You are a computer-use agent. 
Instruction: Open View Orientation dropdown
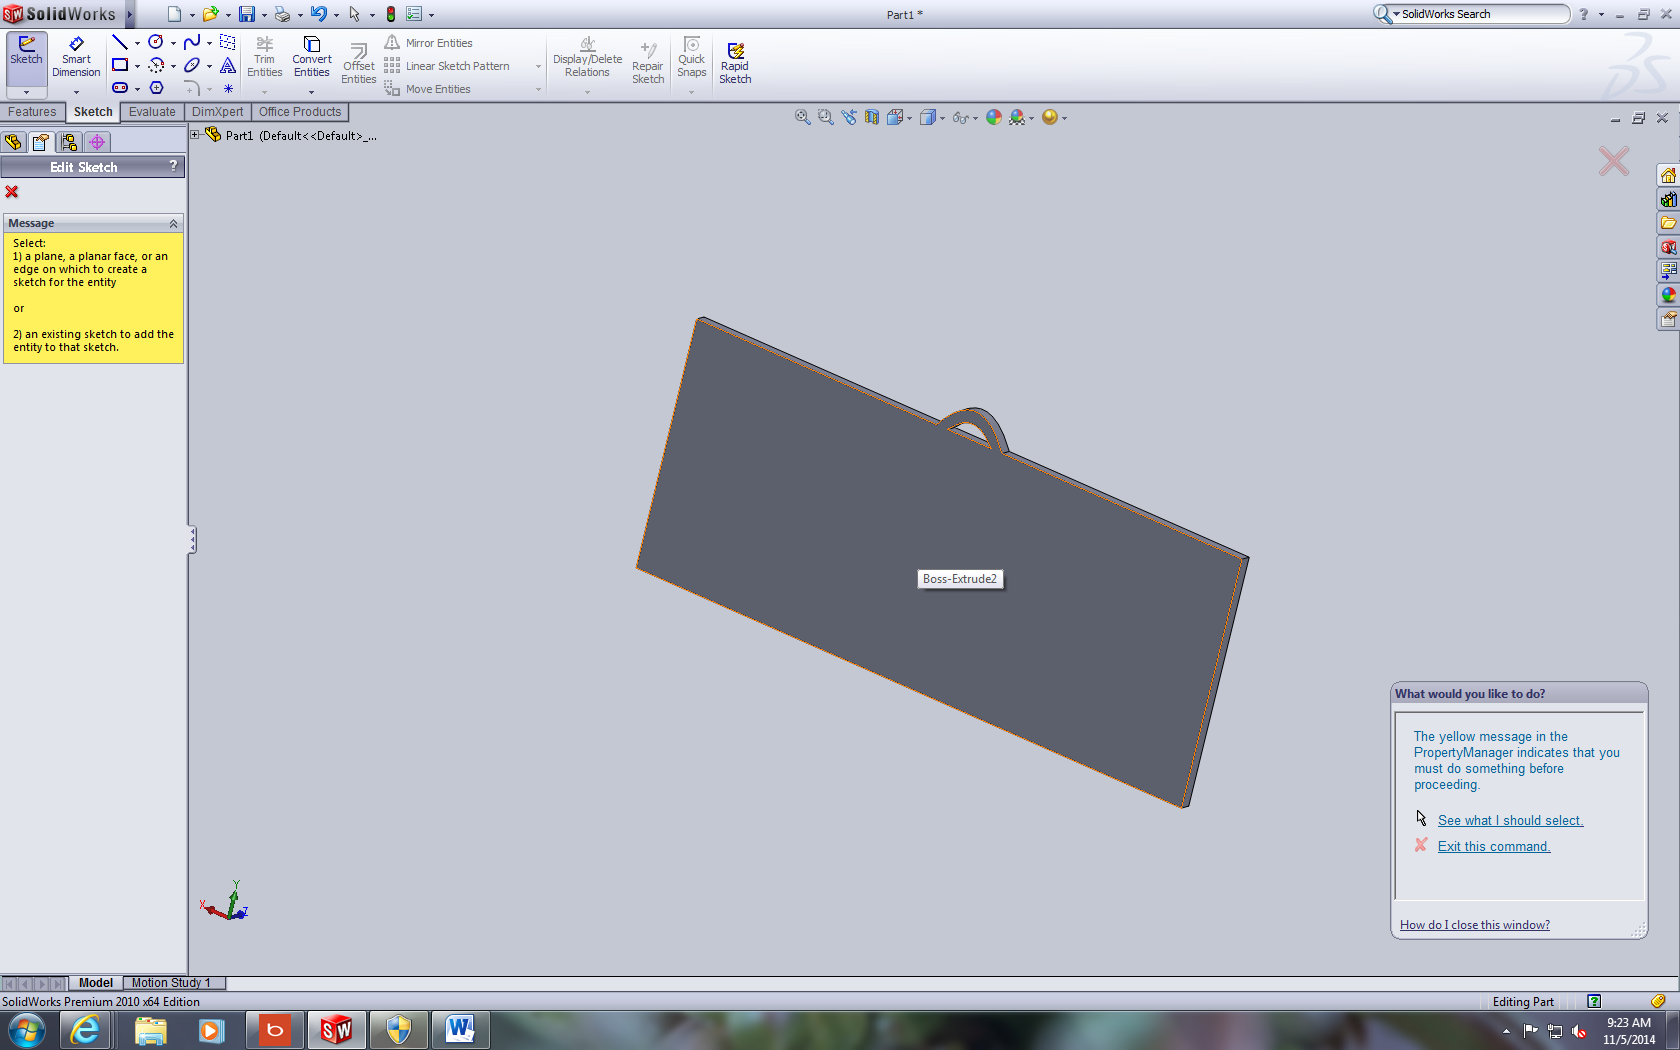coord(909,118)
